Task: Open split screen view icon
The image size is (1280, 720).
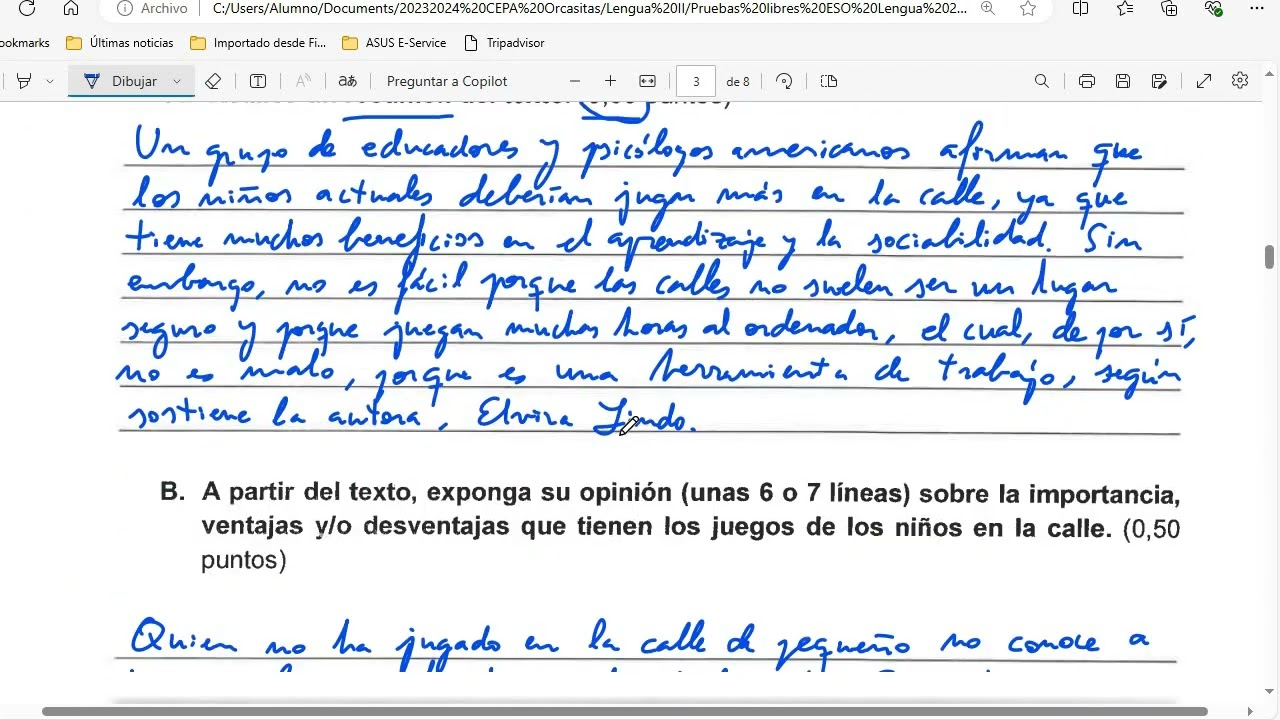Action: (1080, 8)
